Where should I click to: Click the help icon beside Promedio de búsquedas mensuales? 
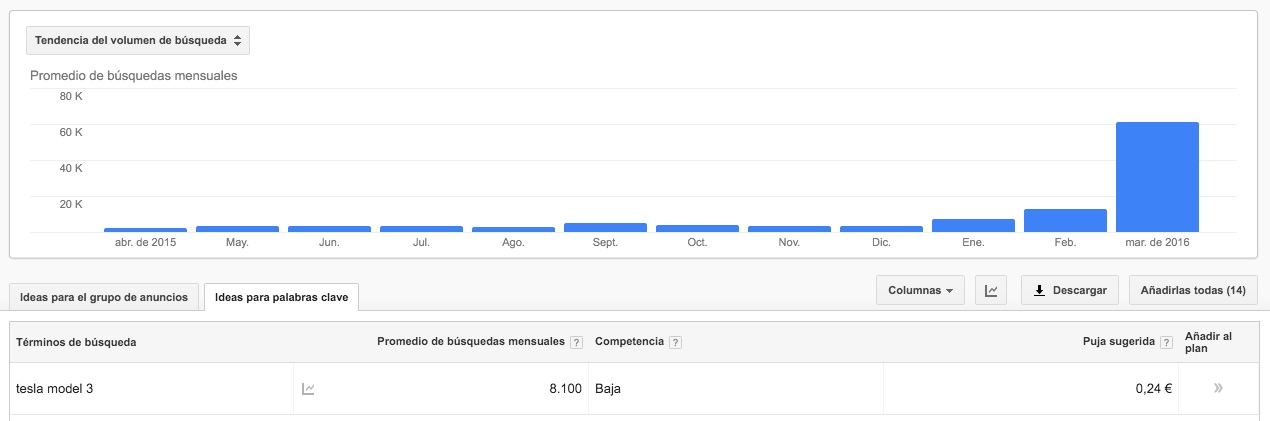pyautogui.click(x=576, y=342)
